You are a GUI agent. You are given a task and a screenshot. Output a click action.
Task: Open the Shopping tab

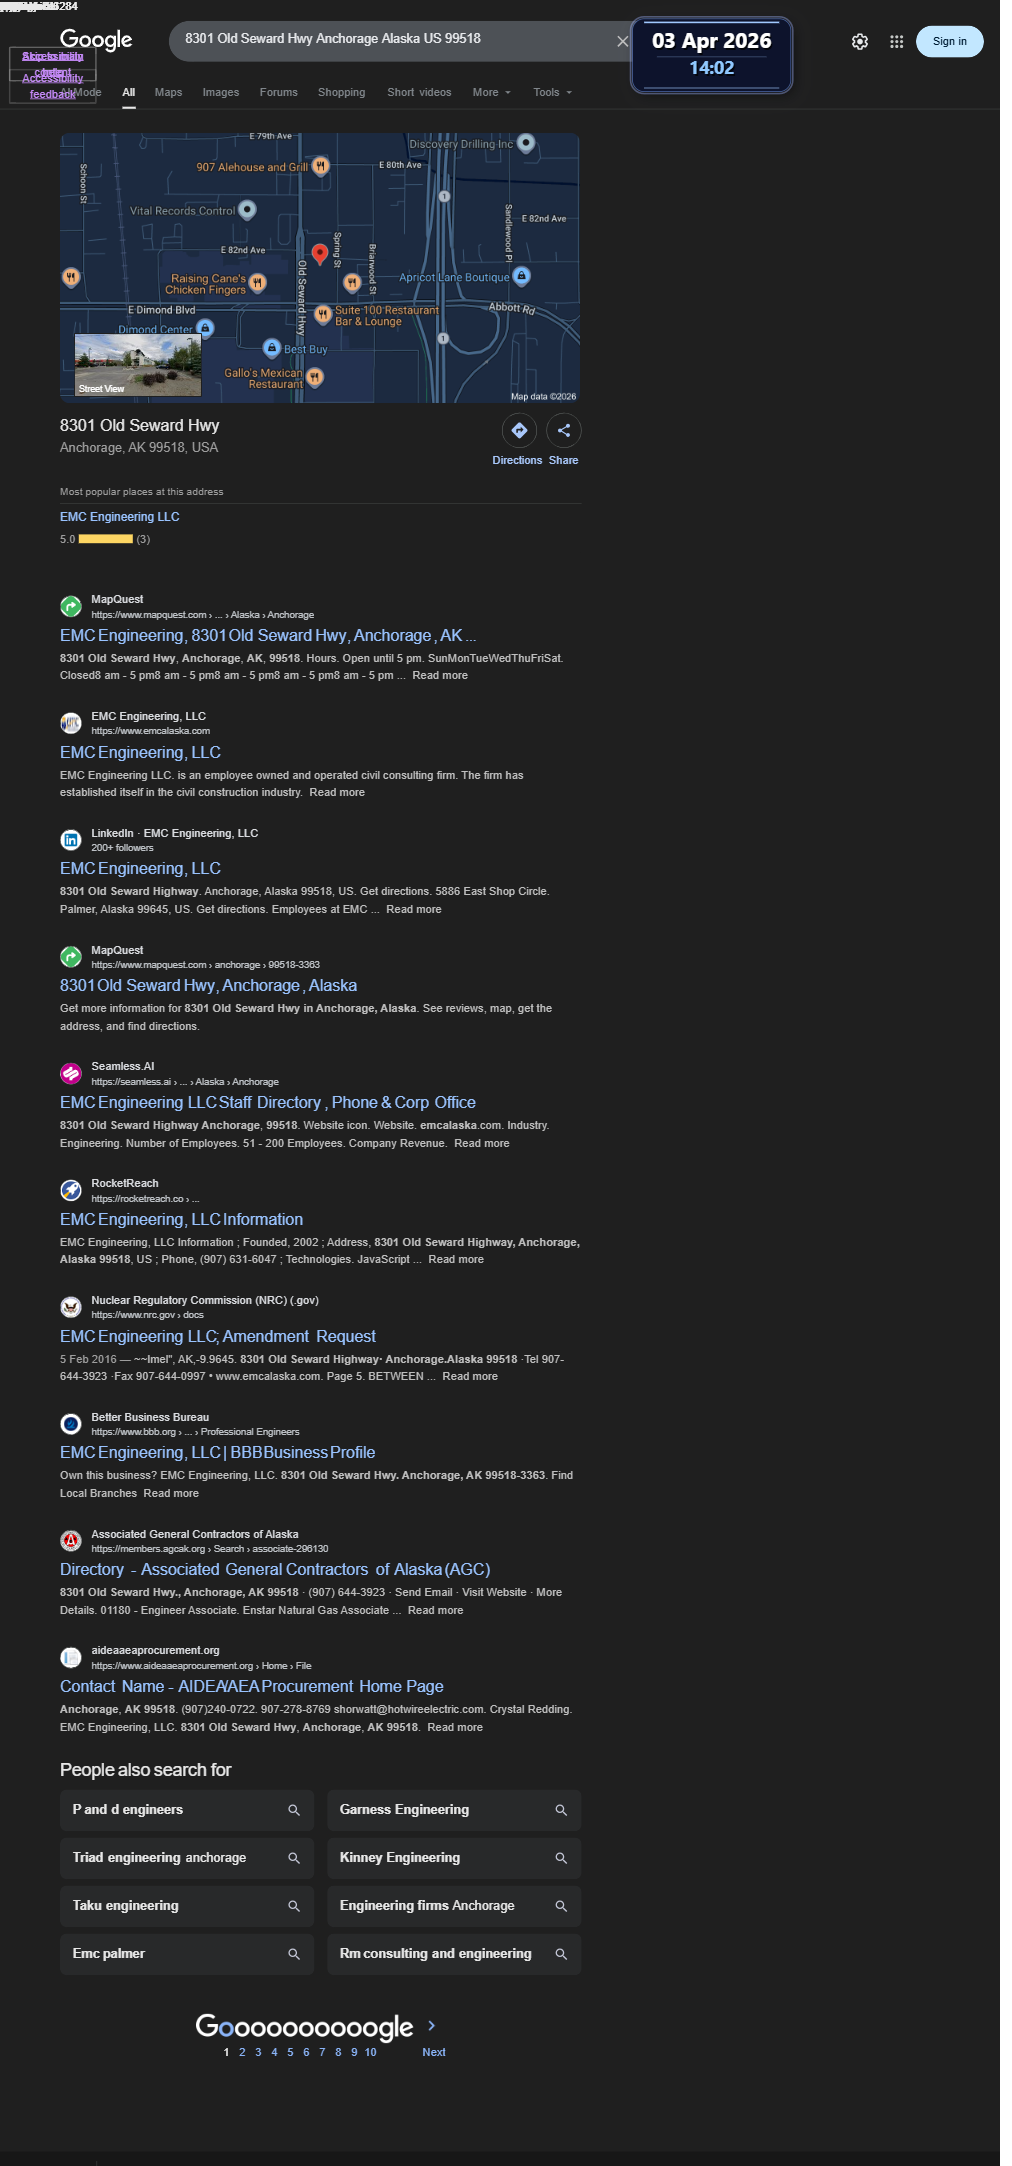pyautogui.click(x=341, y=92)
